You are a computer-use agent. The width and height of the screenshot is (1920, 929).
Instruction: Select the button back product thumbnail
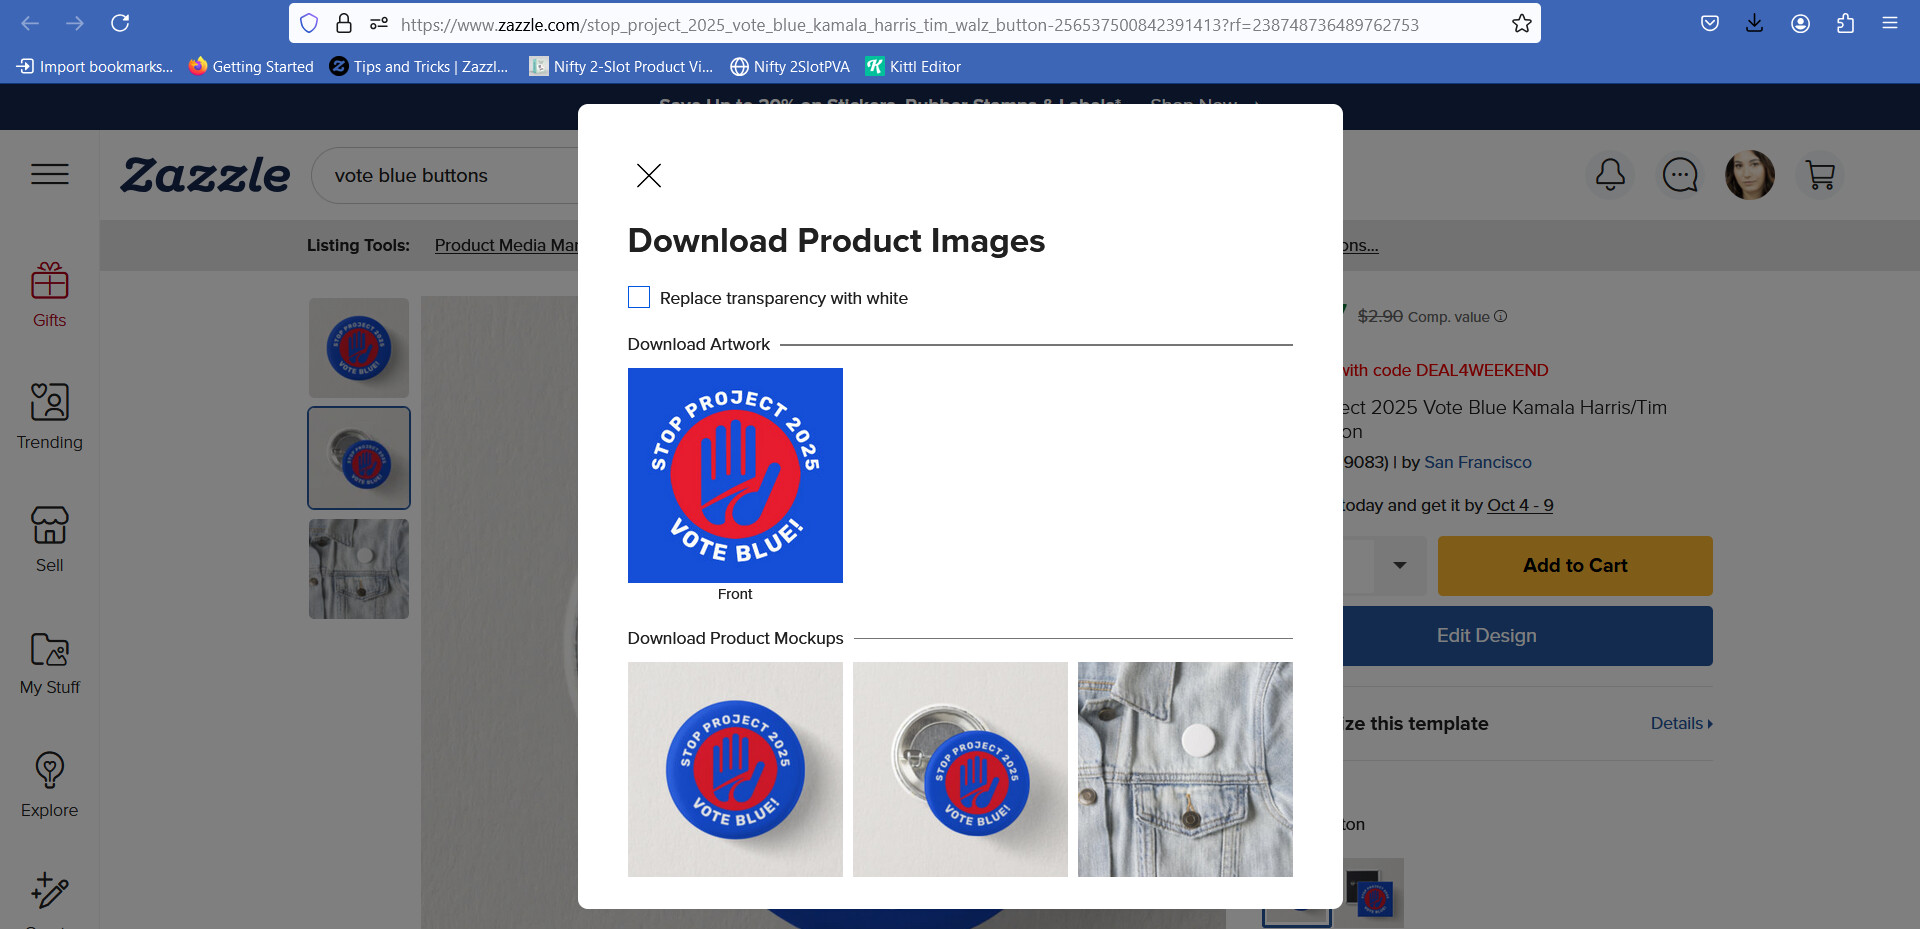point(359,458)
